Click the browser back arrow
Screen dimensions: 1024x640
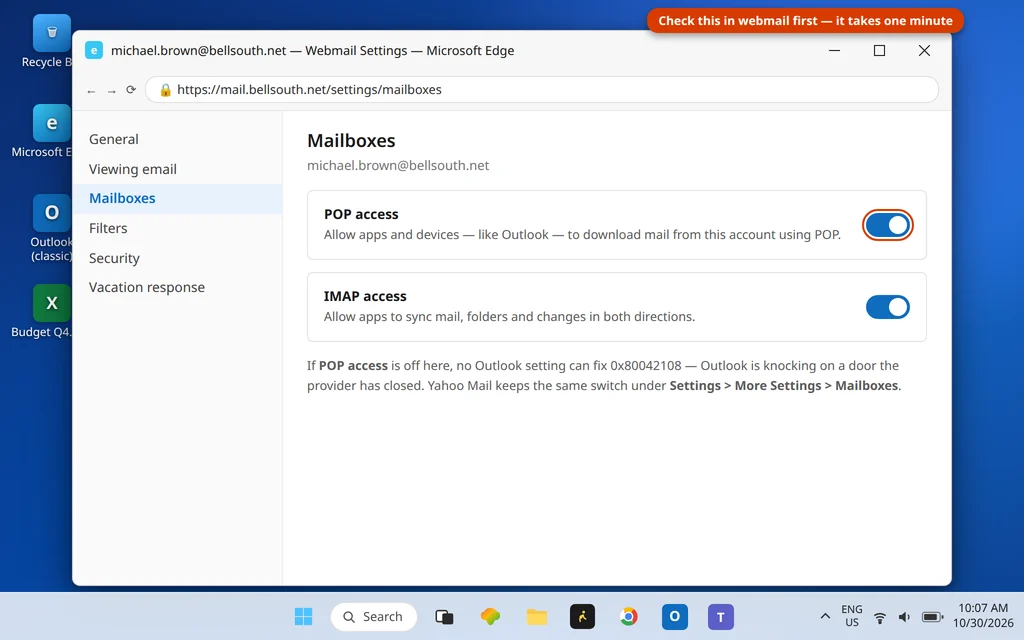91,91
